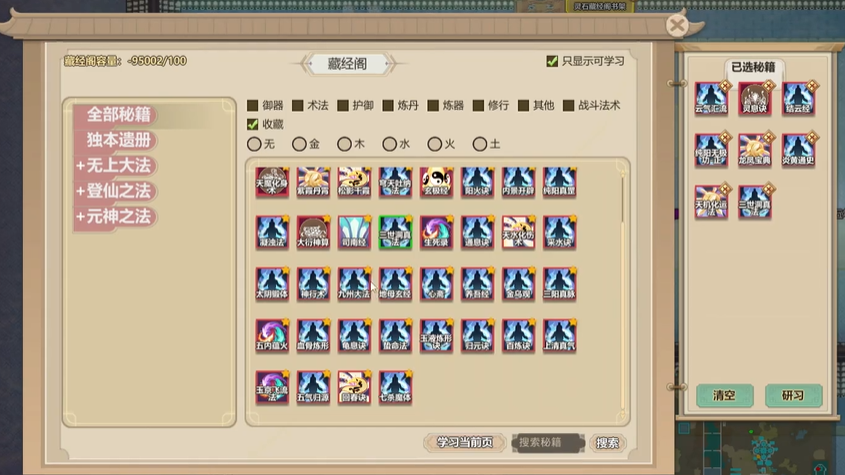845x475 pixels.
Task: Click the 研习 study button
Action: point(793,395)
